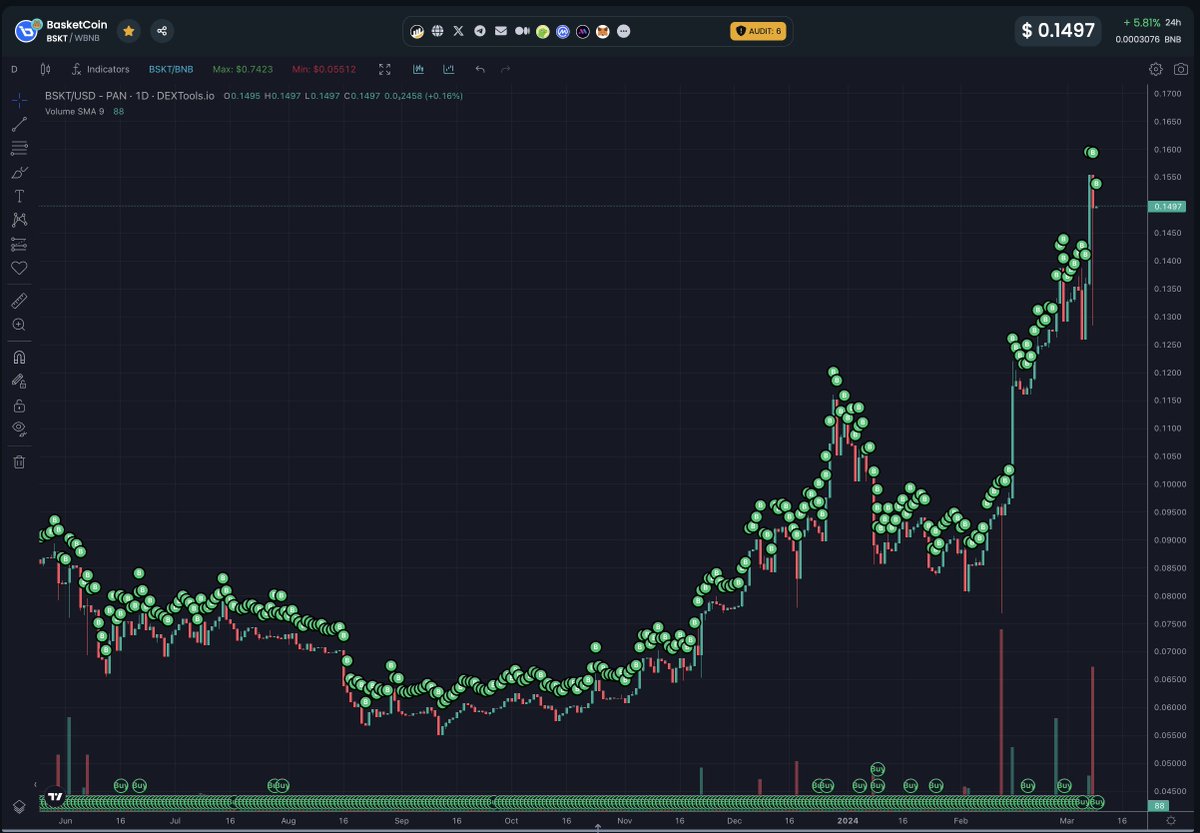Screen dimensions: 1200x833
Task: Select the crosshair cursor tool
Action: tap(19, 101)
